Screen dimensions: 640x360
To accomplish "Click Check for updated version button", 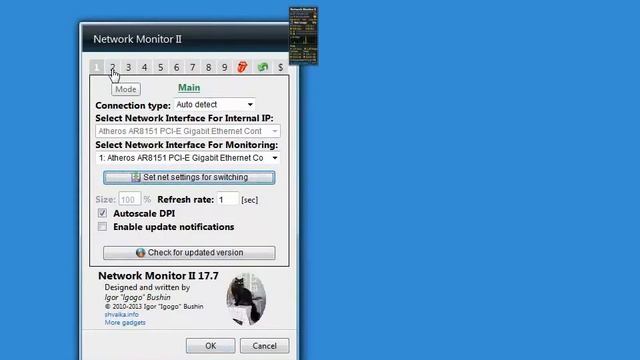I will coord(189,253).
